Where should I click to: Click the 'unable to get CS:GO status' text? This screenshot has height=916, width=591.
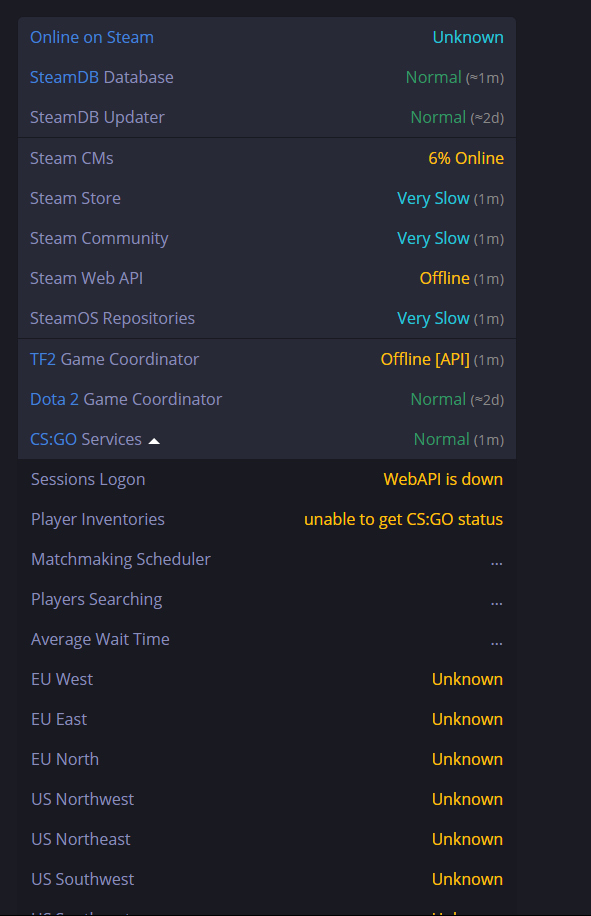(x=404, y=519)
